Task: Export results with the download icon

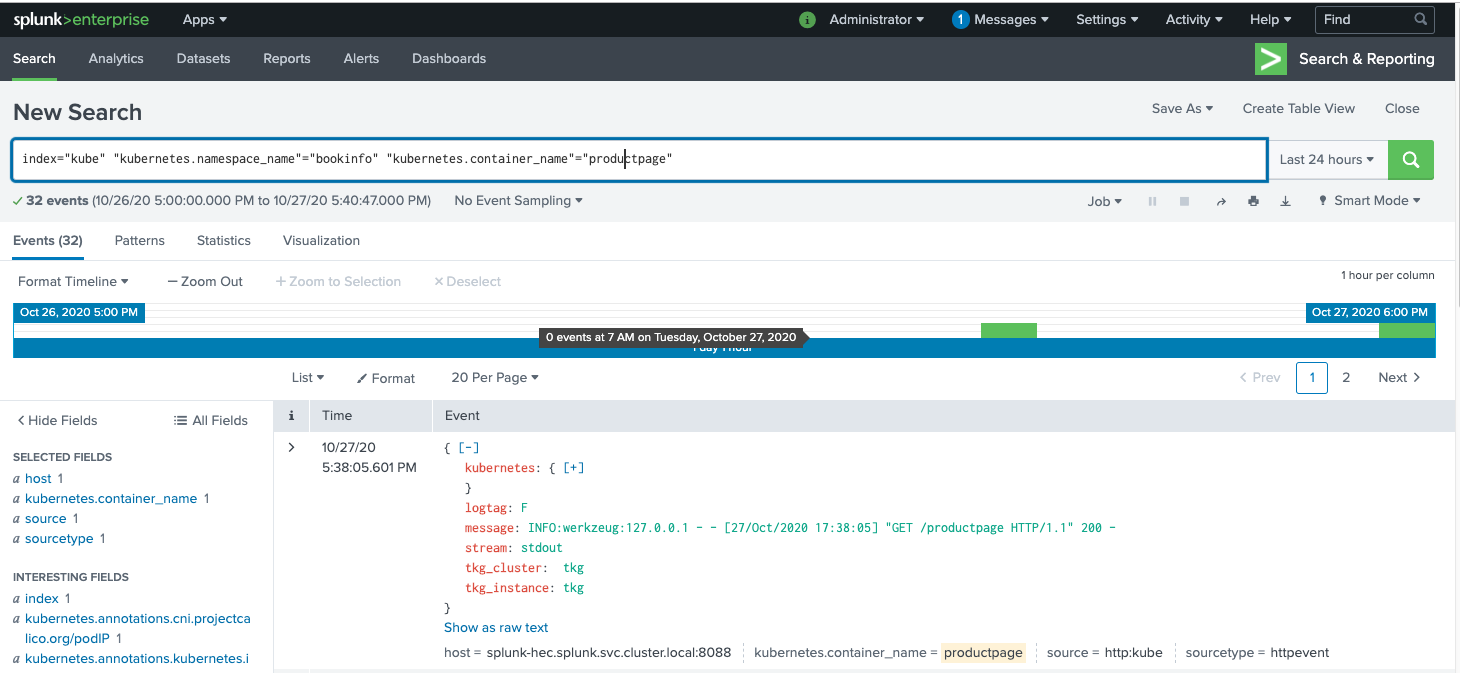Action: [1286, 201]
